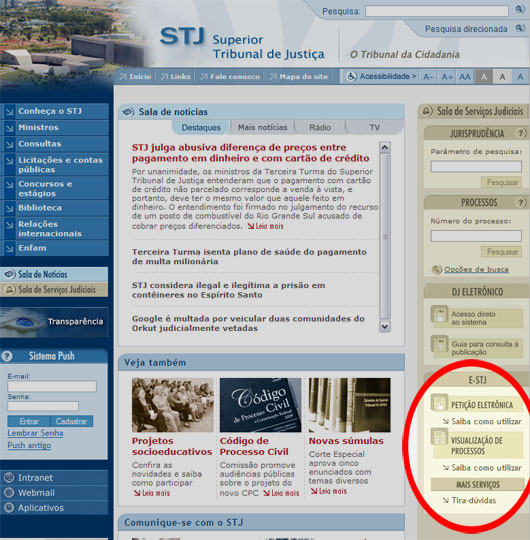Click the Opções de busca link
Viewport: 530px width, 540px height.
tap(476, 269)
